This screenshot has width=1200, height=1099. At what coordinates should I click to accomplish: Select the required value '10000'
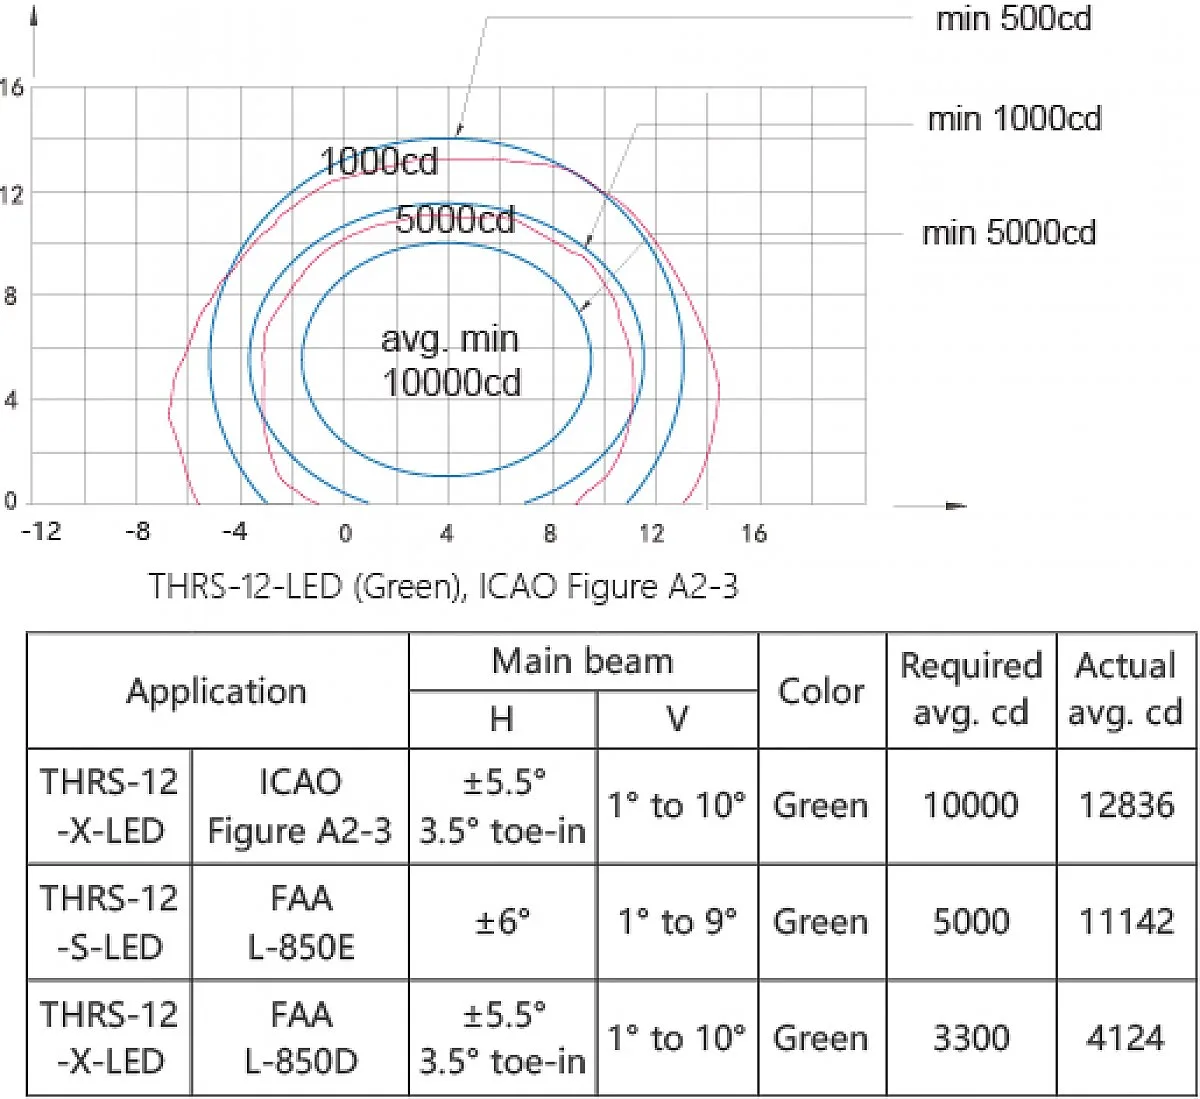pyautogui.click(x=971, y=806)
